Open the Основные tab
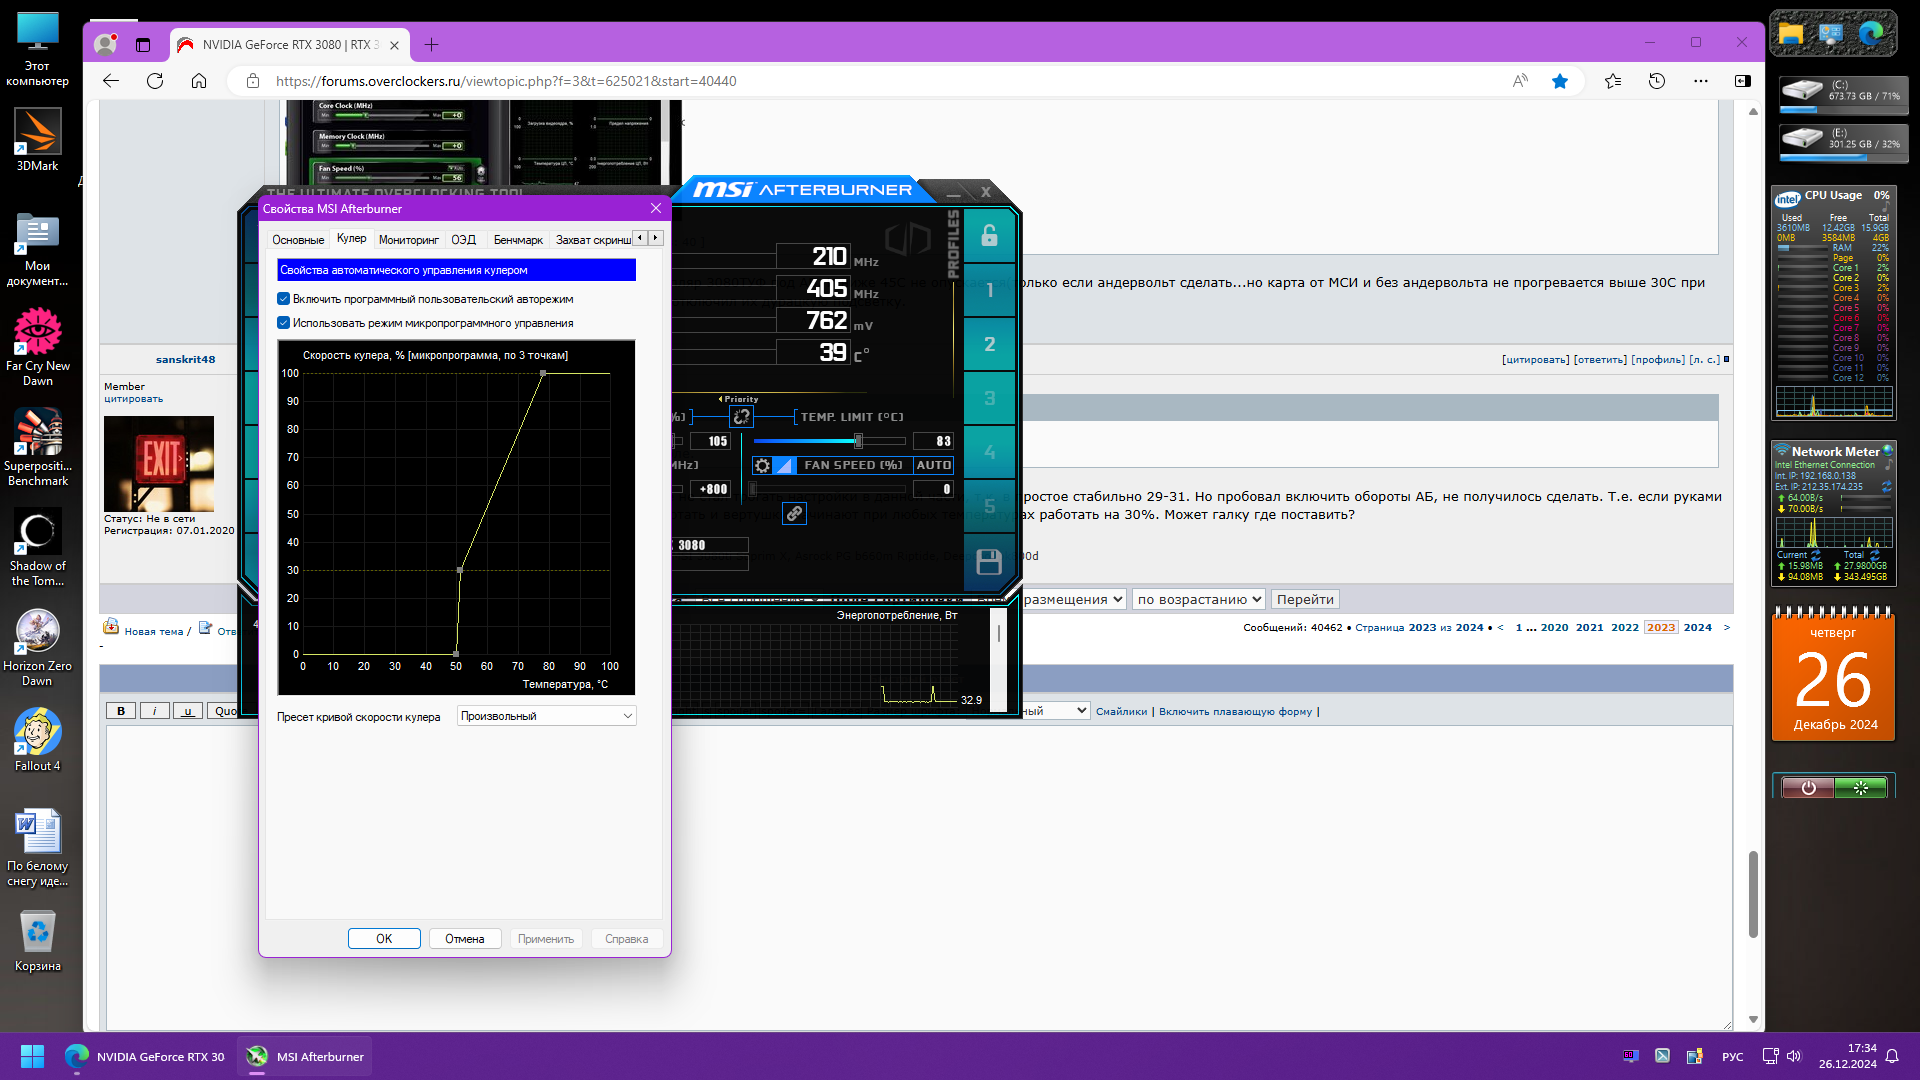 click(x=298, y=240)
